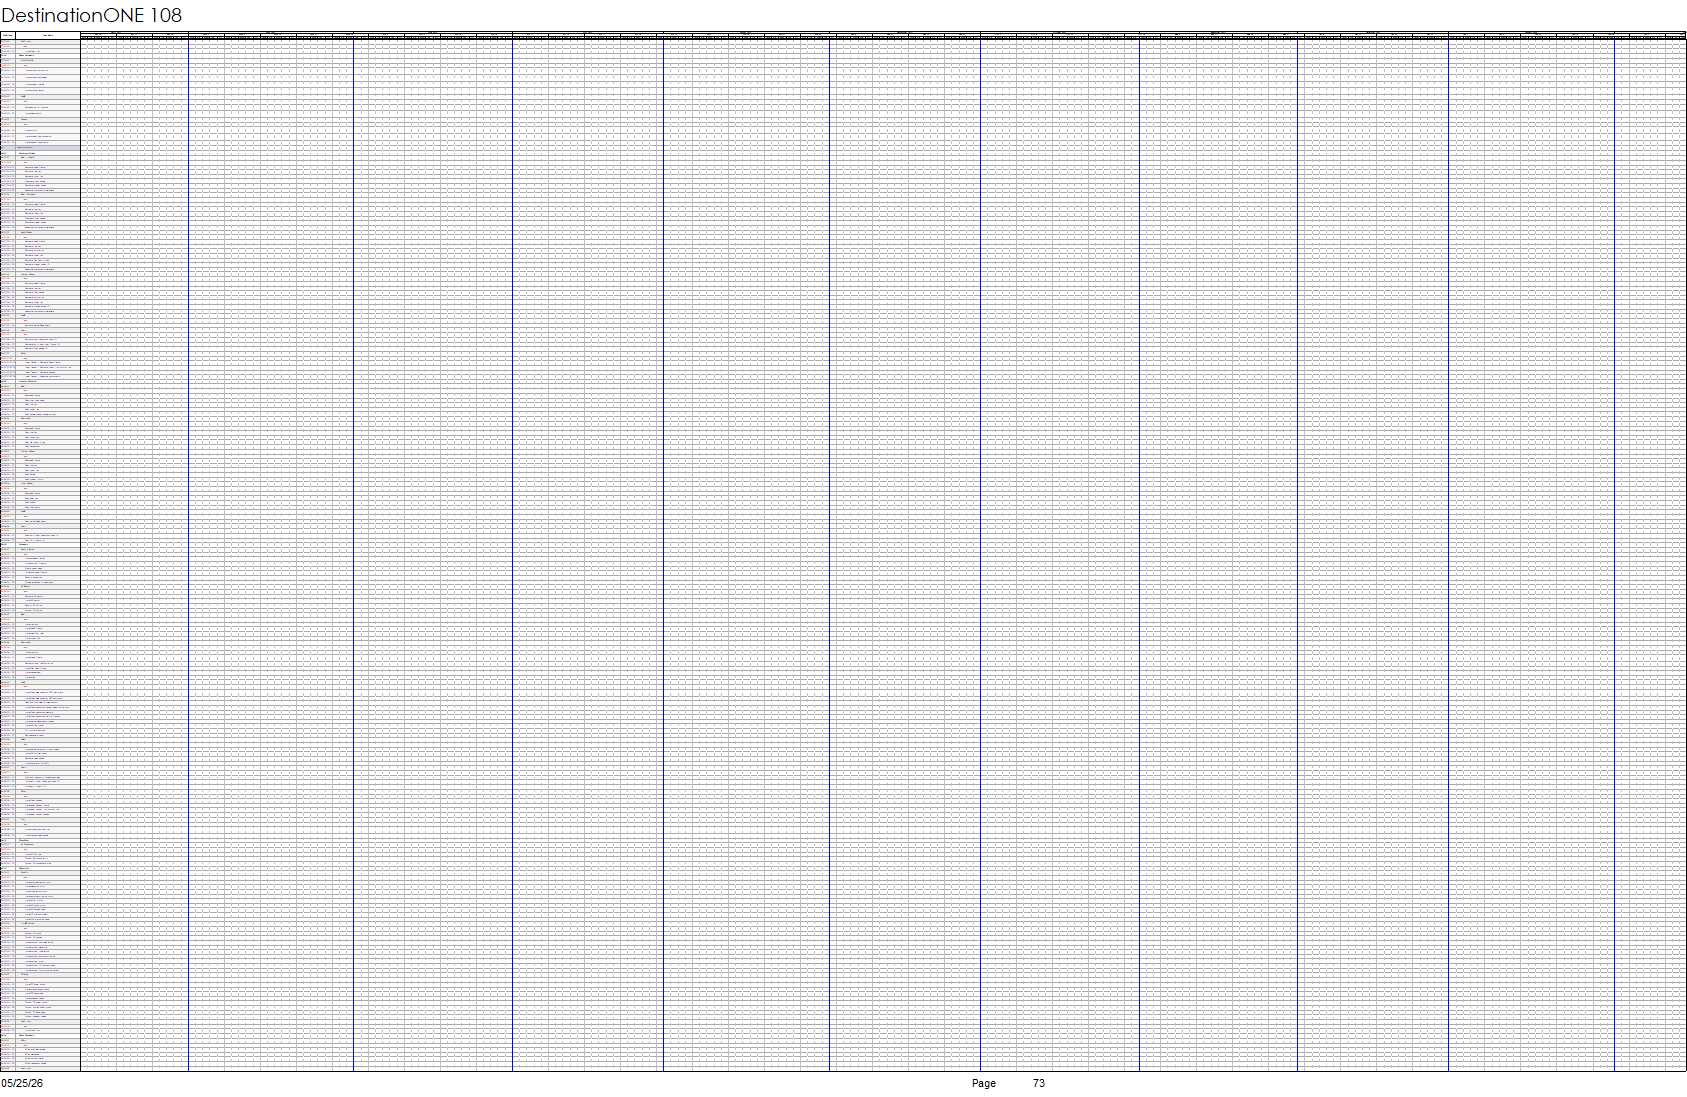1687x1097 pixels.
Task: Select the page number "73" in the footer
Action: pos(1039,1083)
